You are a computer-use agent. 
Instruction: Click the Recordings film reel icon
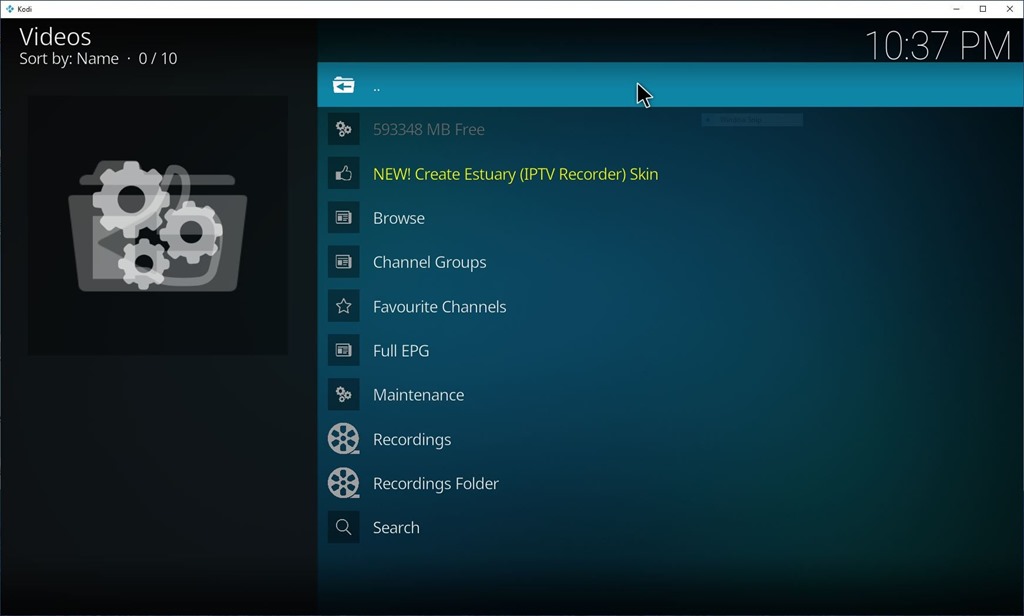coord(343,439)
